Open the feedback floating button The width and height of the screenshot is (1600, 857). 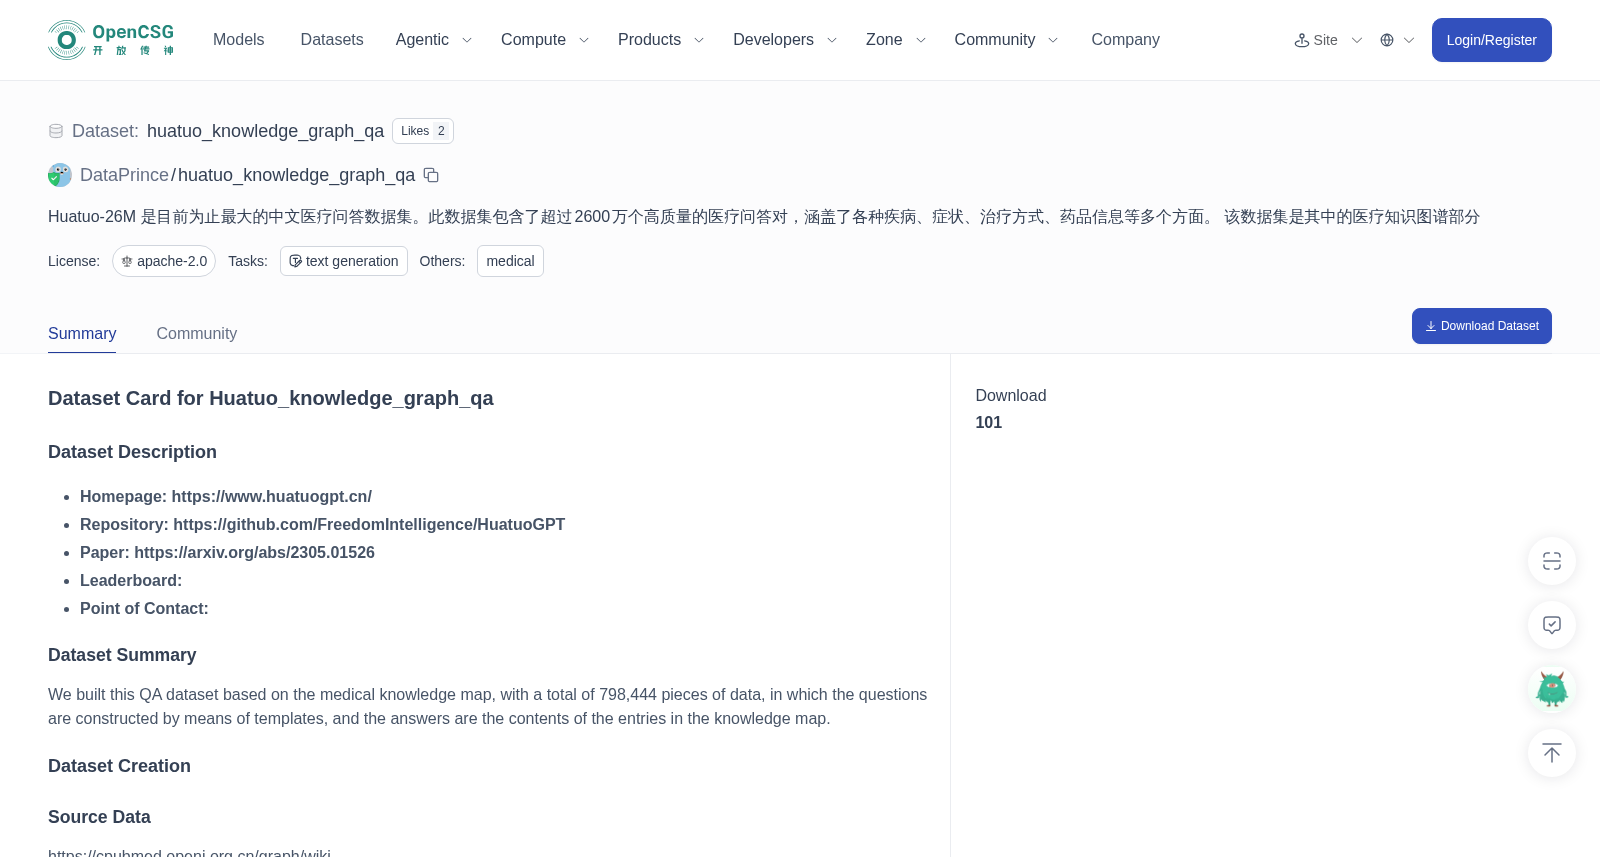pos(1552,625)
